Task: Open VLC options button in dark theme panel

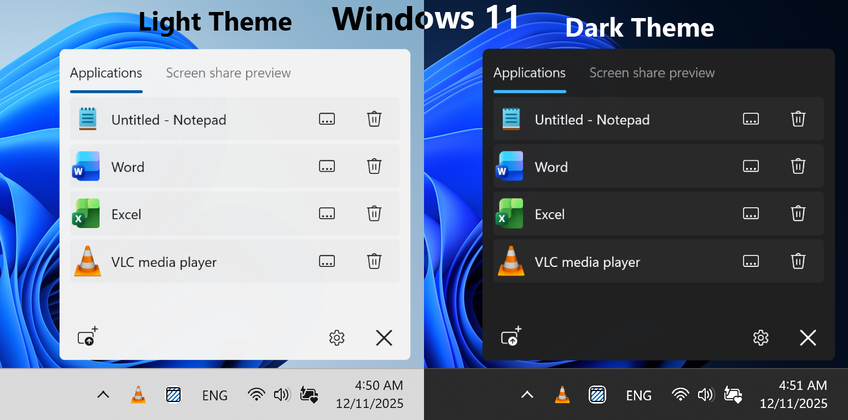Action: click(x=750, y=261)
